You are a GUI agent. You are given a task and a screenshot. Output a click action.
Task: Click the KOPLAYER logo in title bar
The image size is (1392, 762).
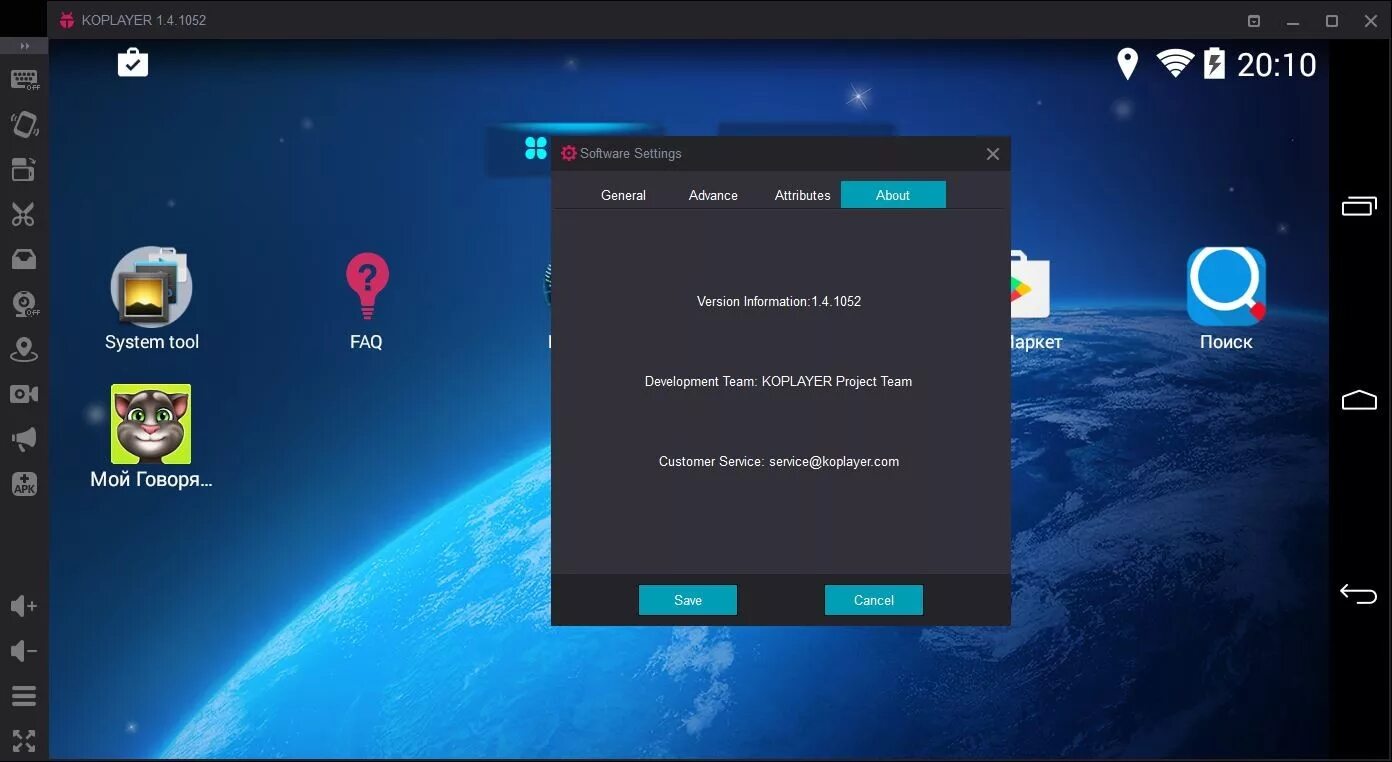tap(67, 20)
